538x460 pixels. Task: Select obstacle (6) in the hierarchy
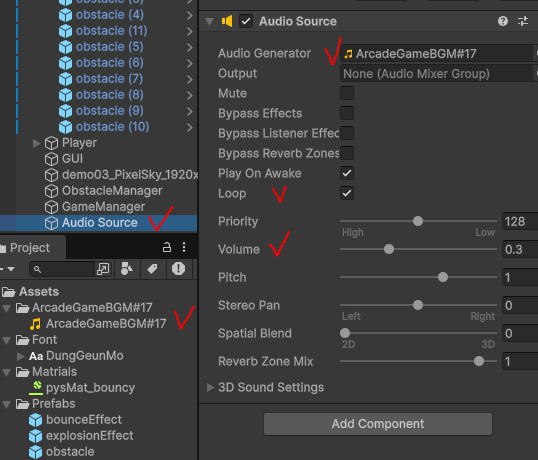pos(109,63)
